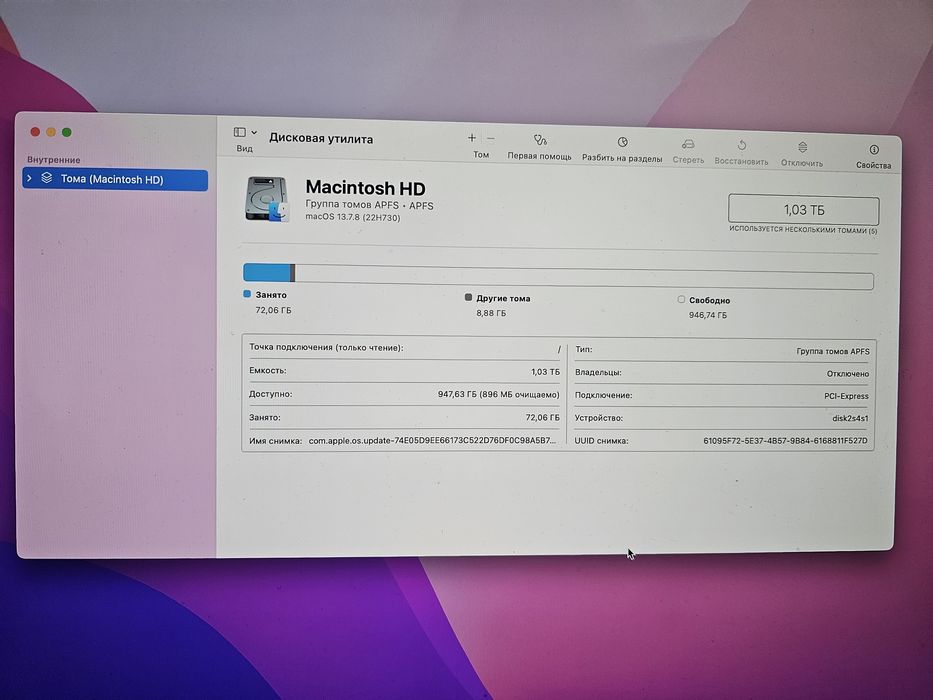Click the white Свободно legend swatch
This screenshot has height=700, width=933.
(681, 299)
